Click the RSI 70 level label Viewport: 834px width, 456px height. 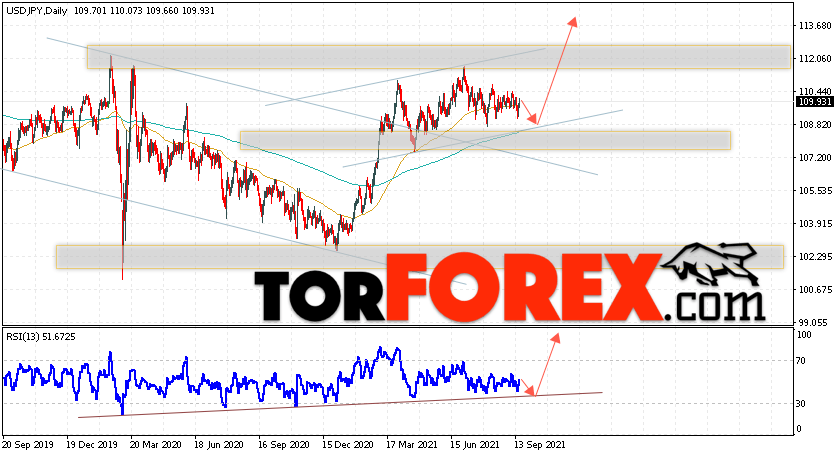[x=800, y=361]
